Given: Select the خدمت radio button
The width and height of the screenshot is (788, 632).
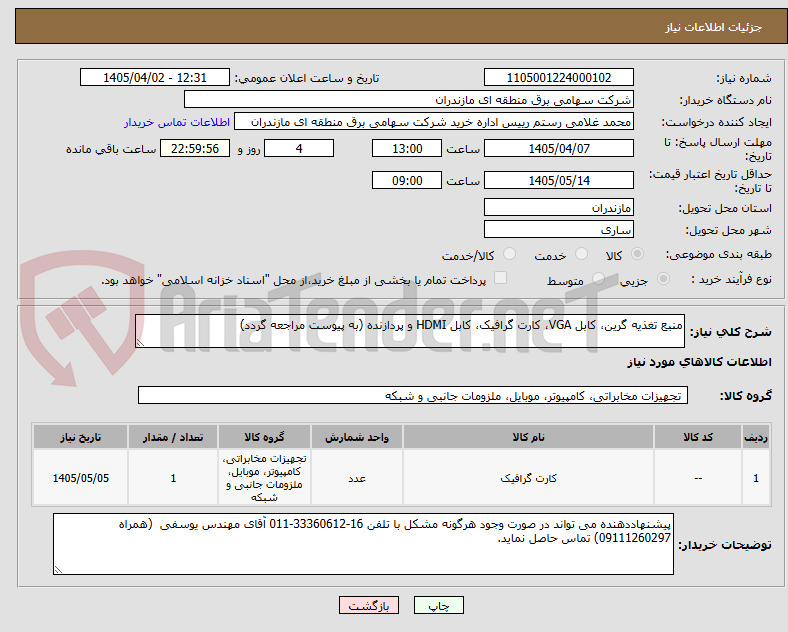Looking at the screenshot, I should 581,254.
